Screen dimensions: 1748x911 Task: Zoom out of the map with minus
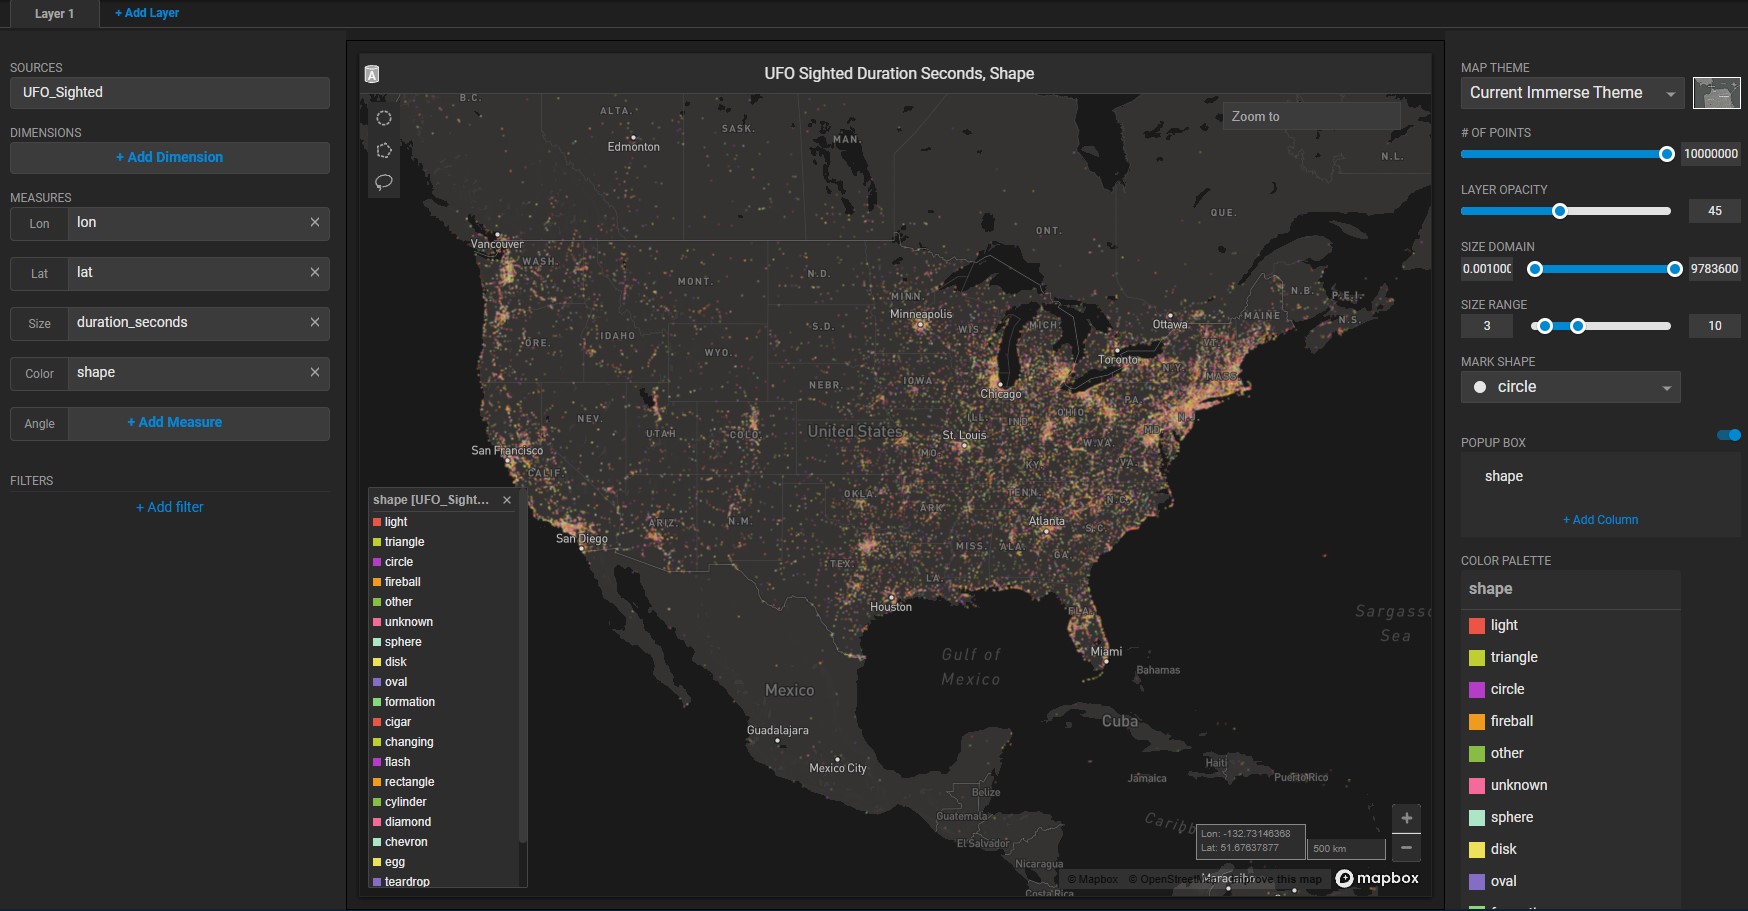pyautogui.click(x=1406, y=847)
